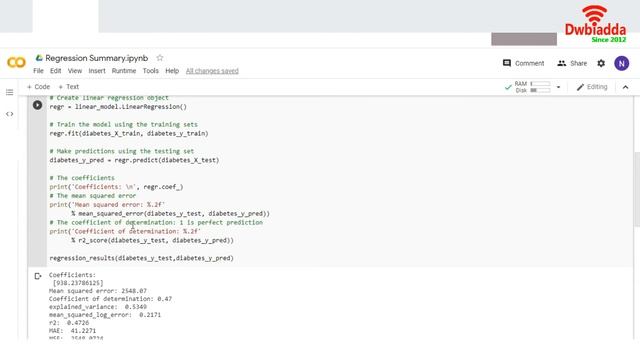Open the table of contents sidebar icon

10,92
